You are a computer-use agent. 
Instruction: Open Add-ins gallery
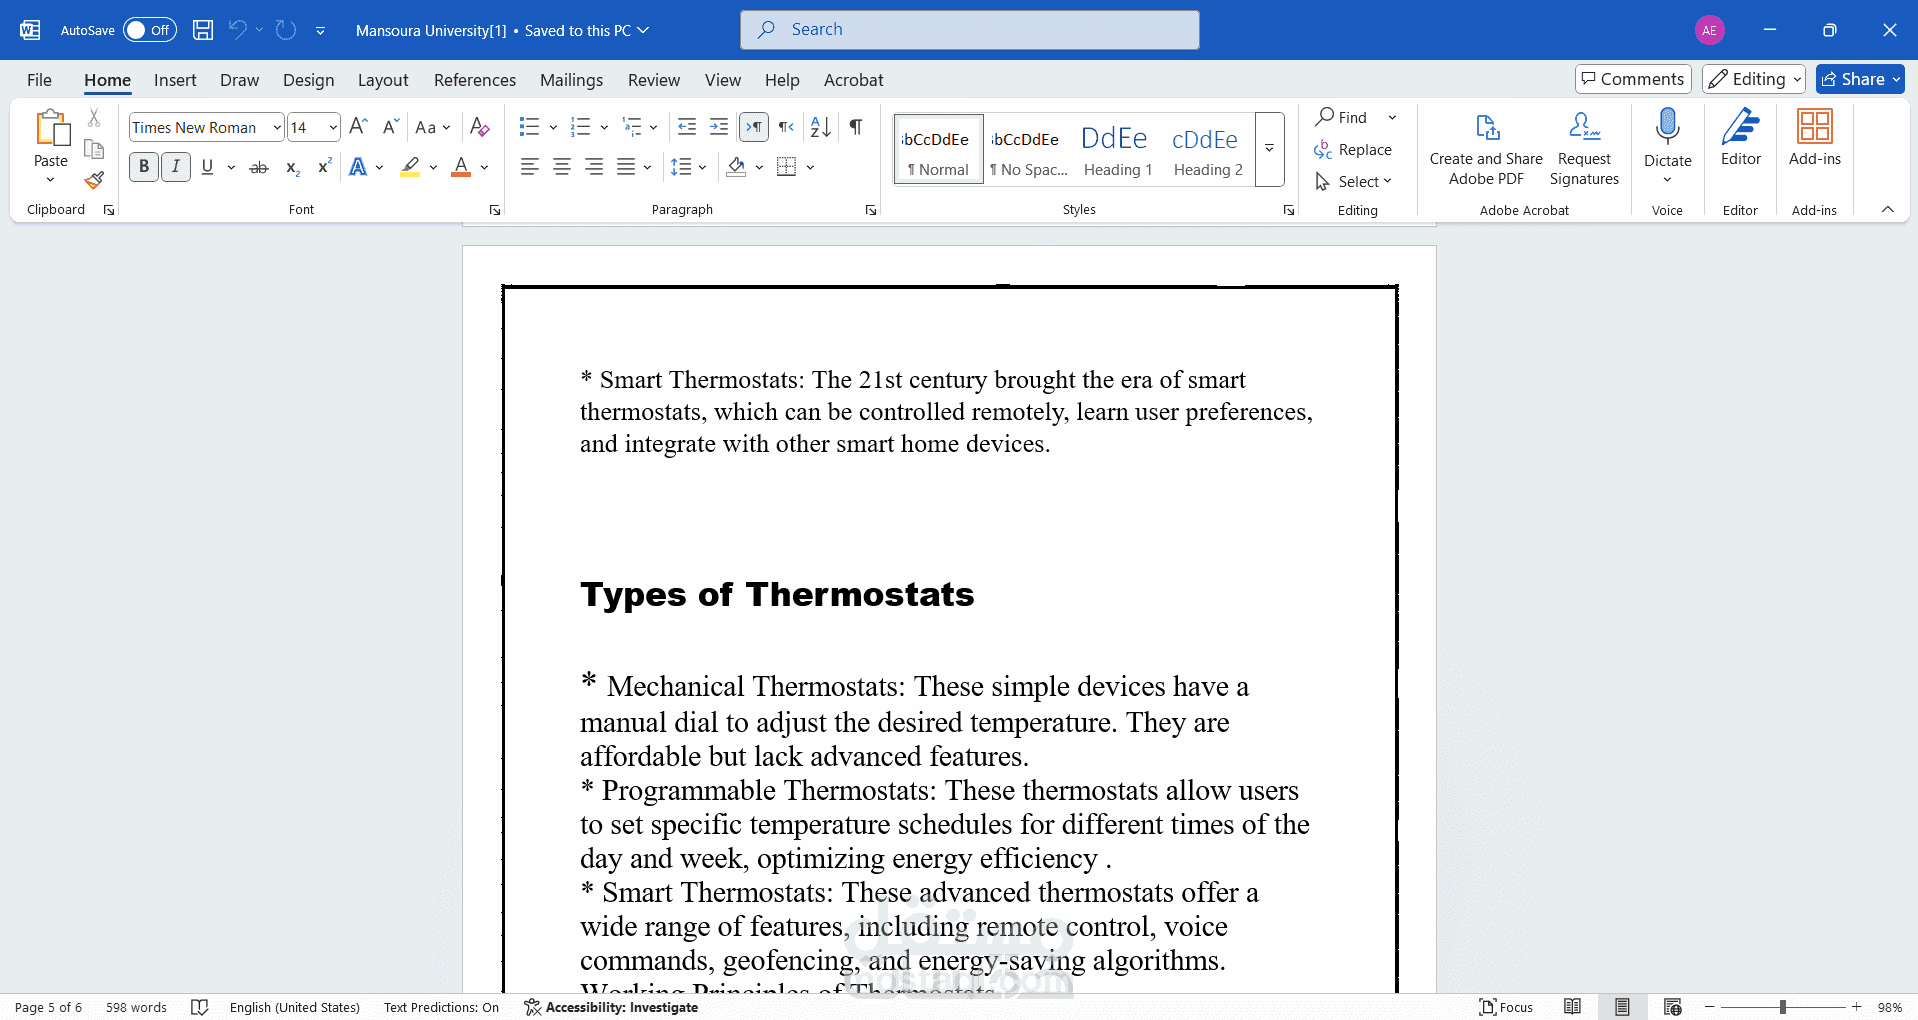point(1814,138)
